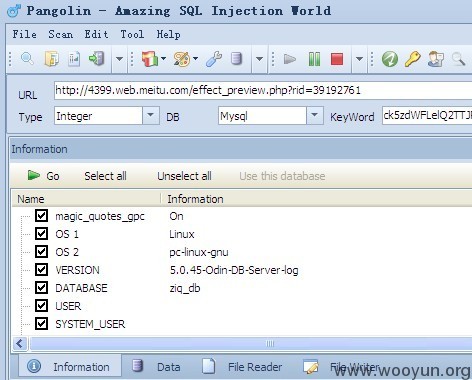Click the green pause bars icon
The image size is (472, 380).
click(x=314, y=59)
